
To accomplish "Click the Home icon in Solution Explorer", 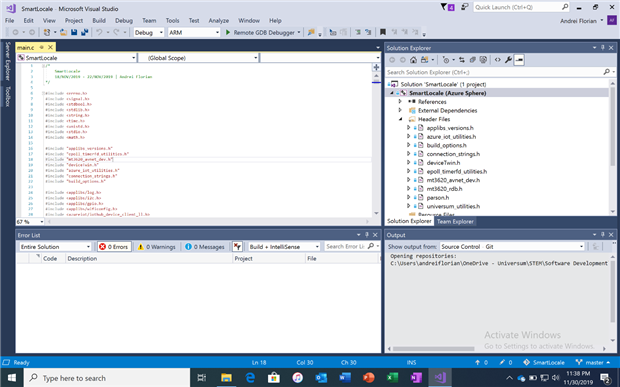I will (413, 60).
